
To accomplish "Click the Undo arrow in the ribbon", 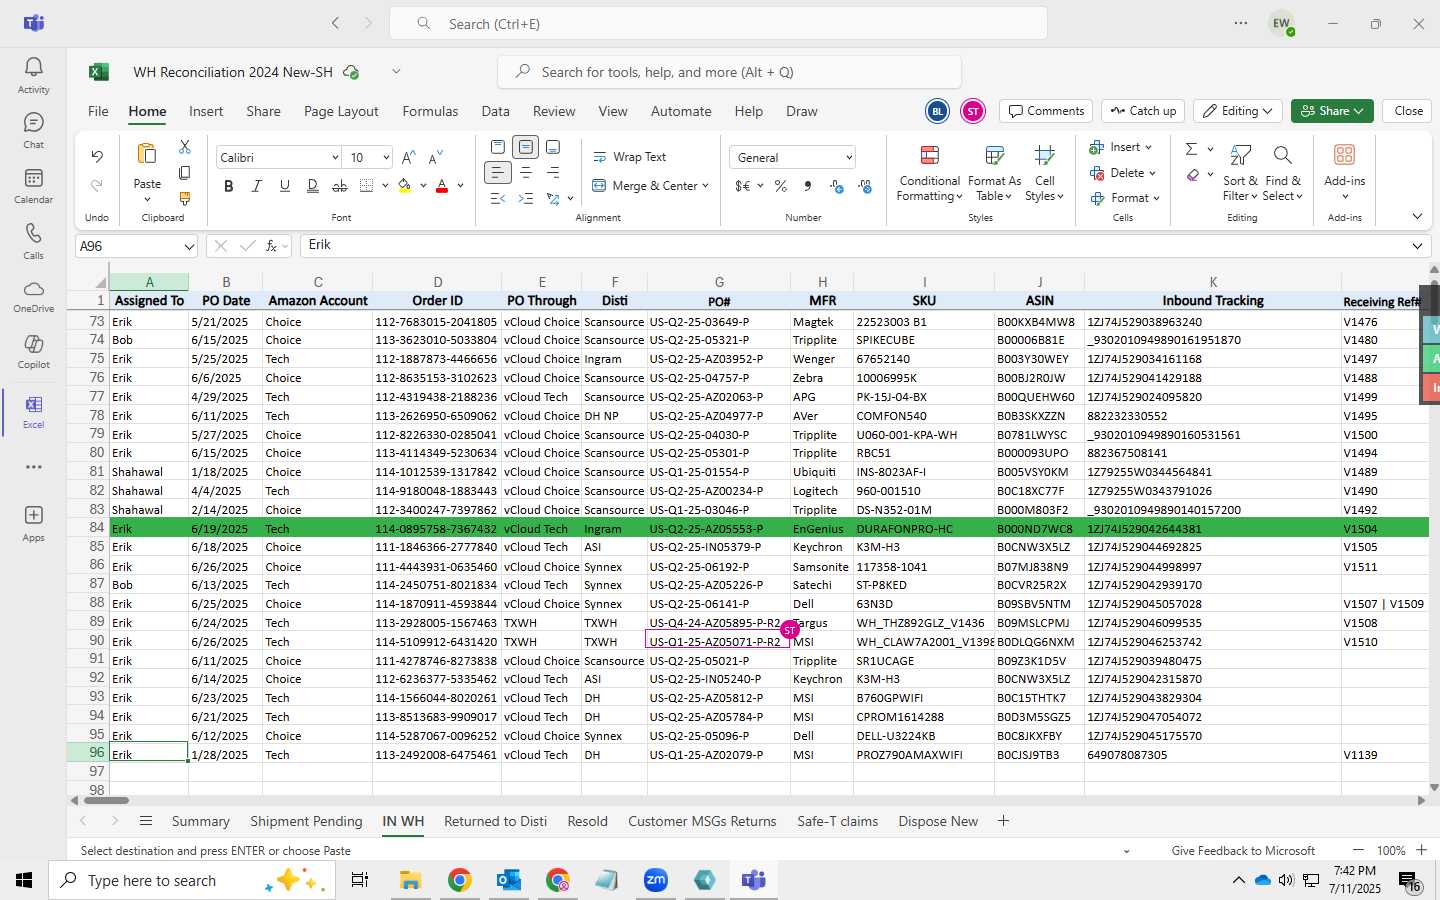I will click(x=97, y=156).
